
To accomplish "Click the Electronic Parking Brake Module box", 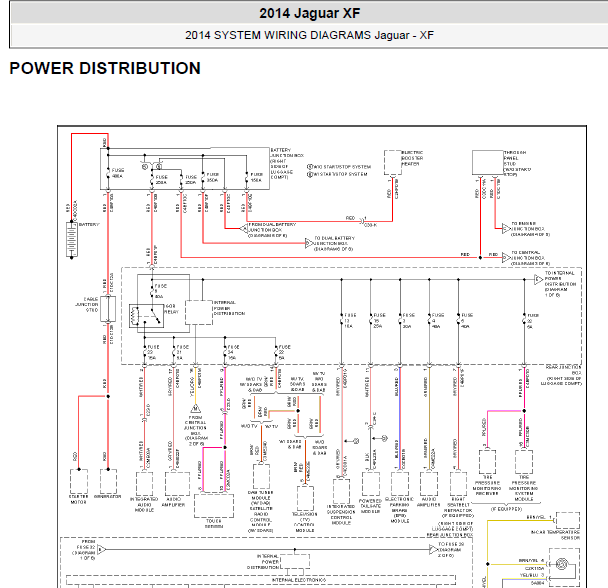I will click(400, 484).
